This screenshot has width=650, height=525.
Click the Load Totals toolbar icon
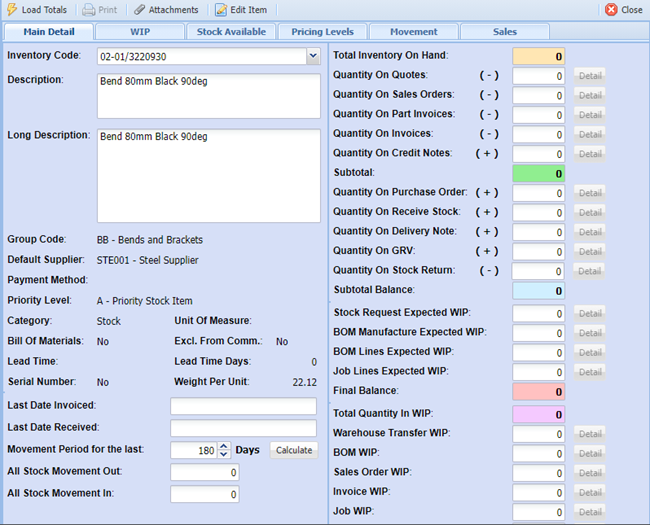13,10
